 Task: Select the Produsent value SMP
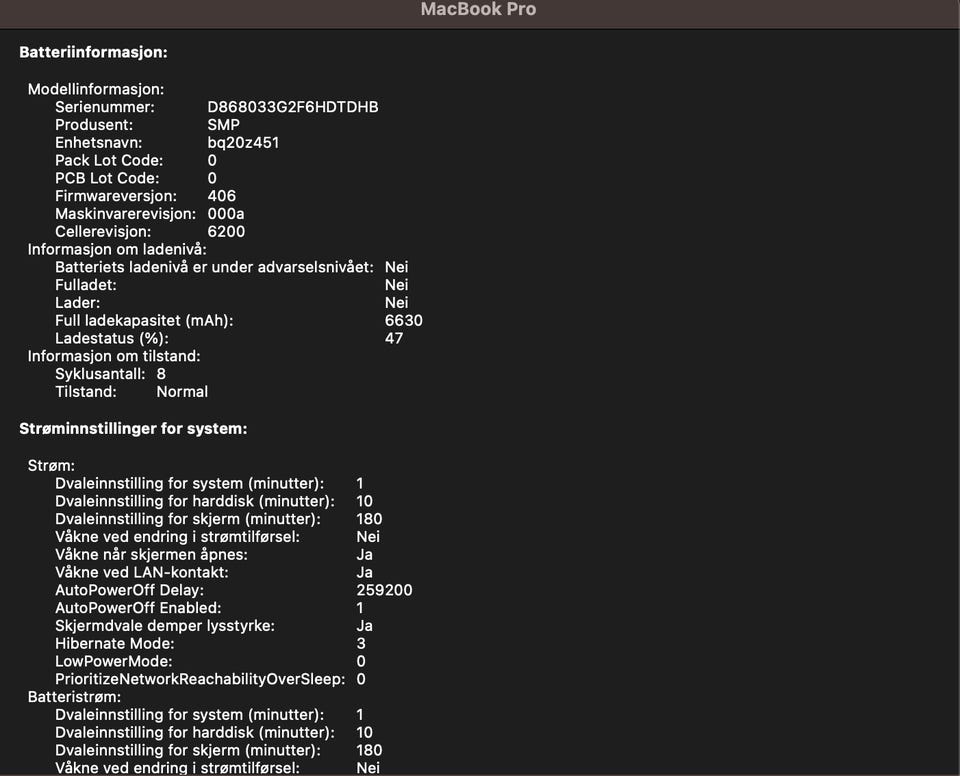click(223, 125)
